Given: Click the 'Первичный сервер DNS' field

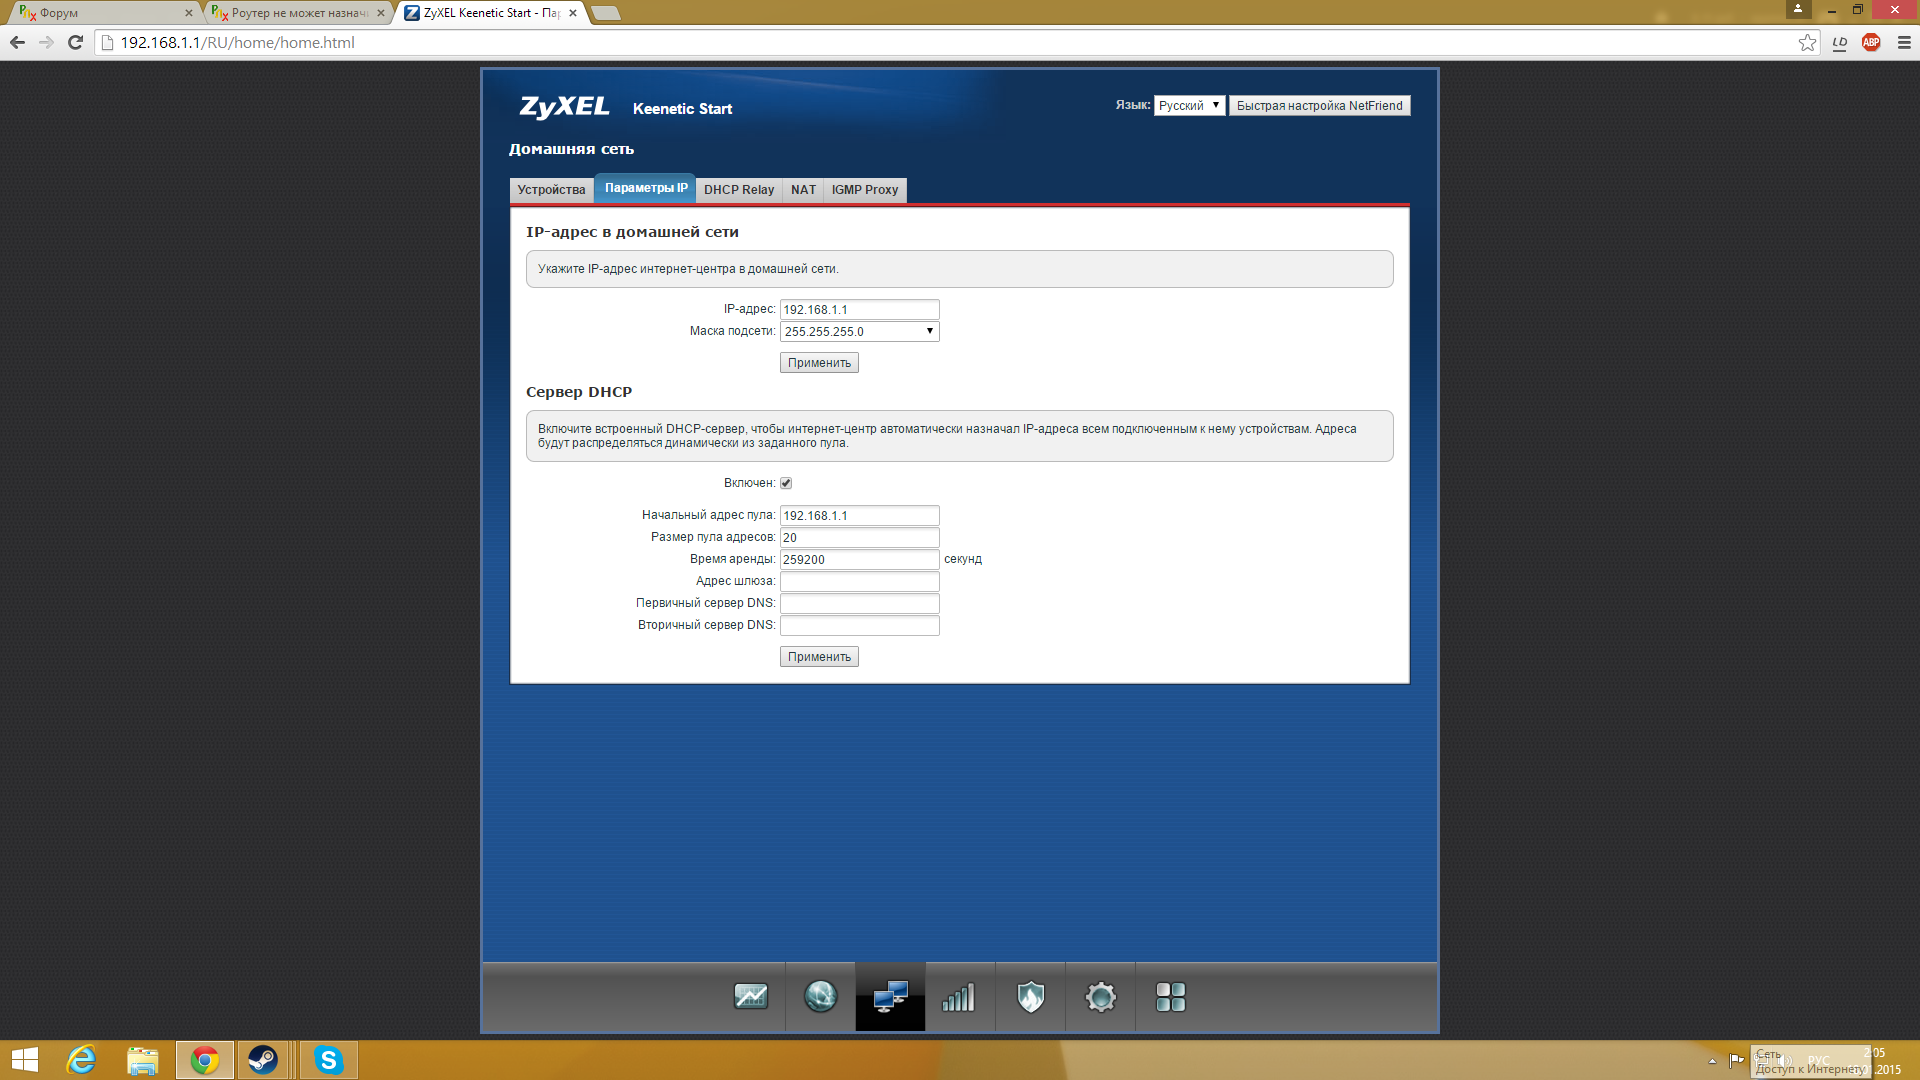Looking at the screenshot, I should [x=860, y=604].
